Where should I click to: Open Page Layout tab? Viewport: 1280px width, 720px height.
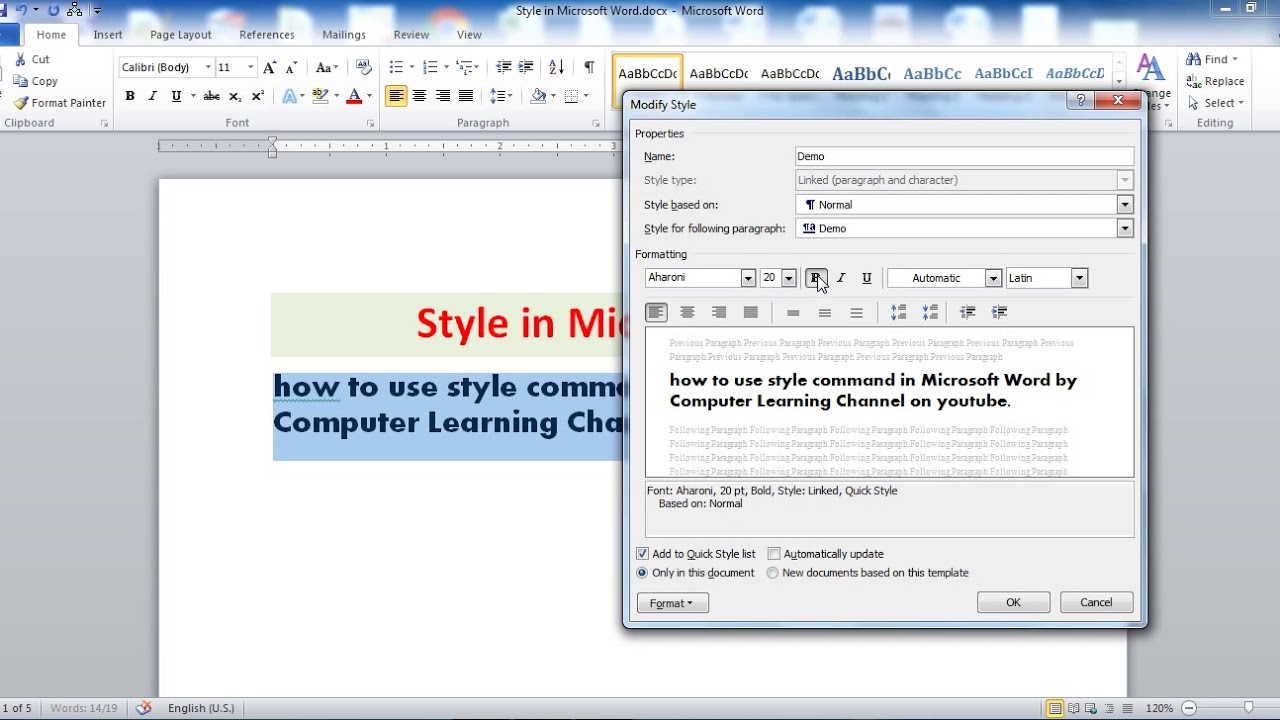[x=181, y=35]
